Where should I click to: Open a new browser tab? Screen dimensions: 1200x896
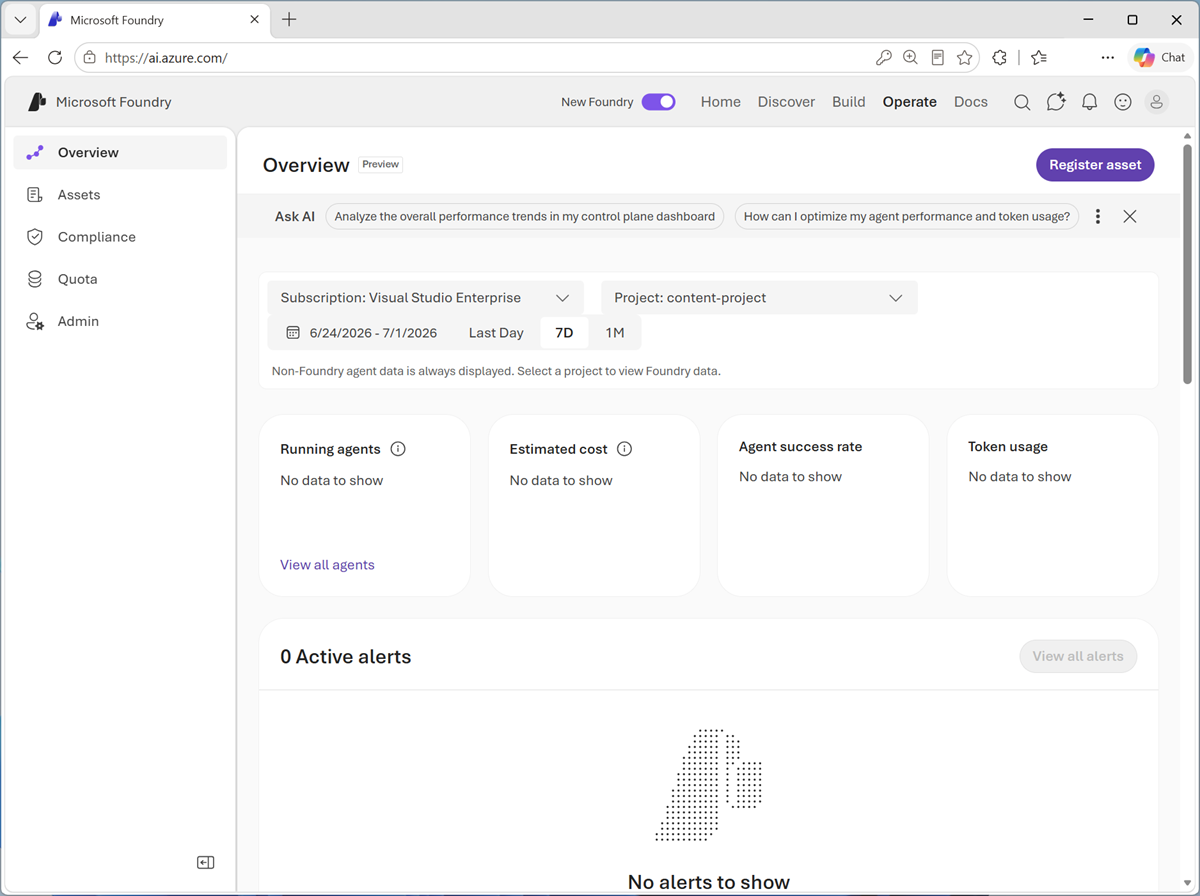click(x=289, y=20)
